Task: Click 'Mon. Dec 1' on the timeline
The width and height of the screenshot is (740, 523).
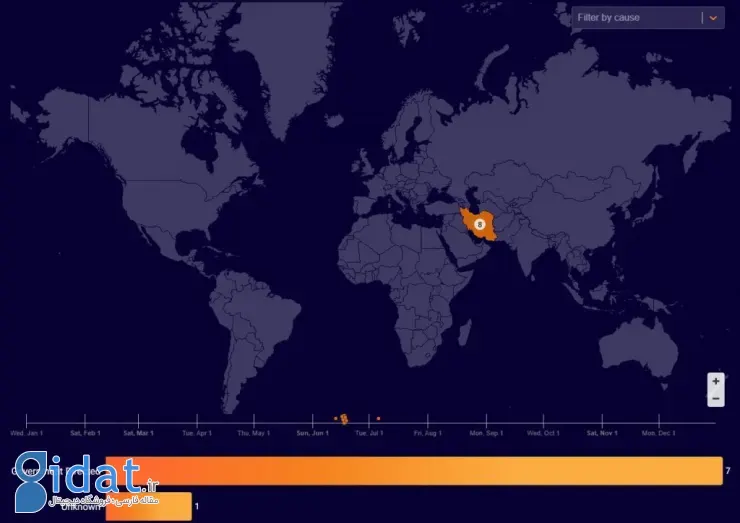Action: pyautogui.click(x=658, y=433)
